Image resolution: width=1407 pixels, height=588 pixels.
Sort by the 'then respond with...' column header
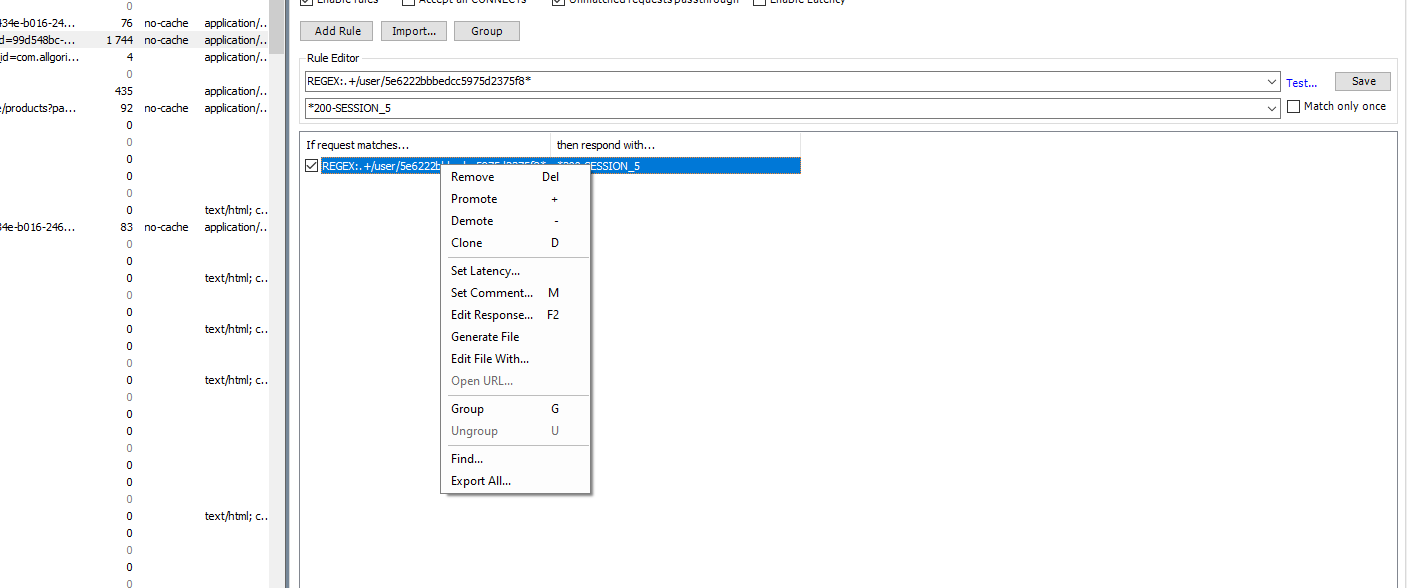(676, 145)
